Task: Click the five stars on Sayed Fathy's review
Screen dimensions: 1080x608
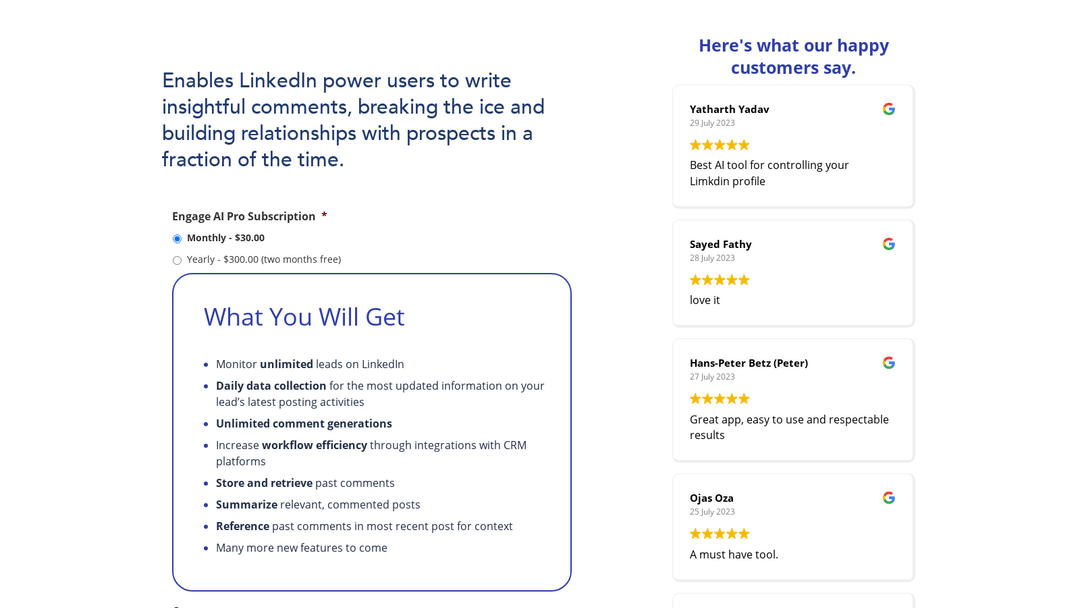Action: tap(719, 280)
